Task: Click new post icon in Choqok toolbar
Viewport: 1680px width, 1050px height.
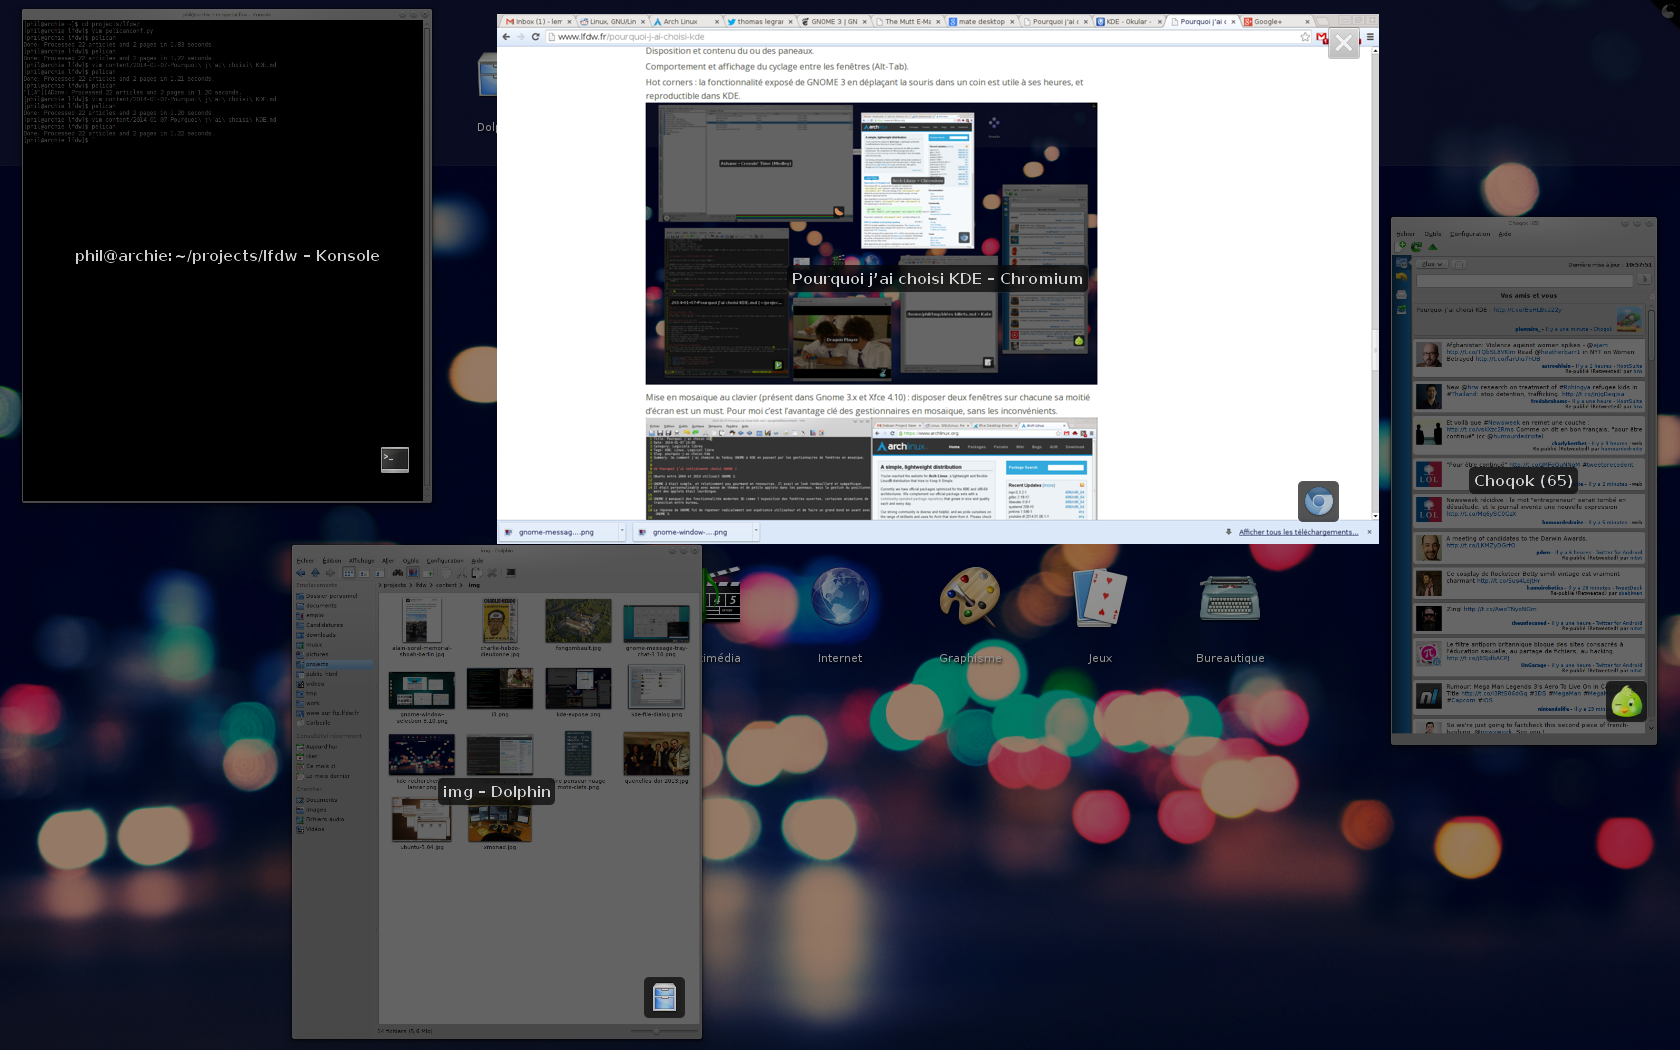Action: pyautogui.click(x=1401, y=246)
